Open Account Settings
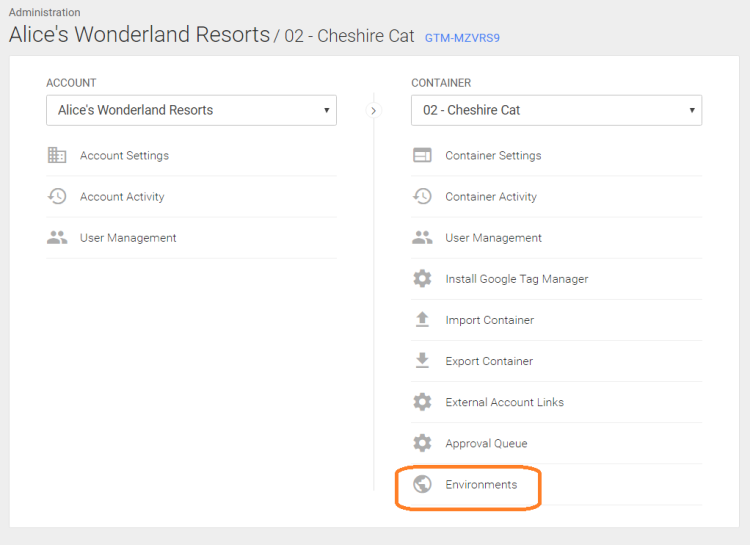This screenshot has width=750, height=545. tap(191, 156)
